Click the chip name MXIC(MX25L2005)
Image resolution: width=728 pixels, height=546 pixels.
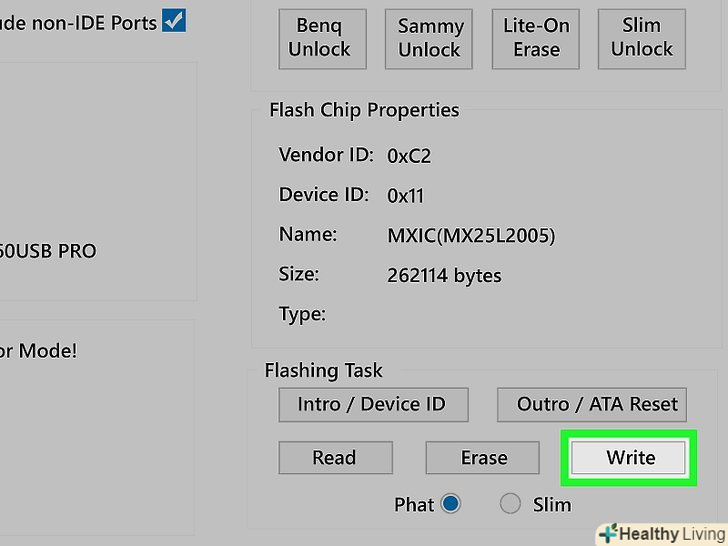click(x=471, y=236)
